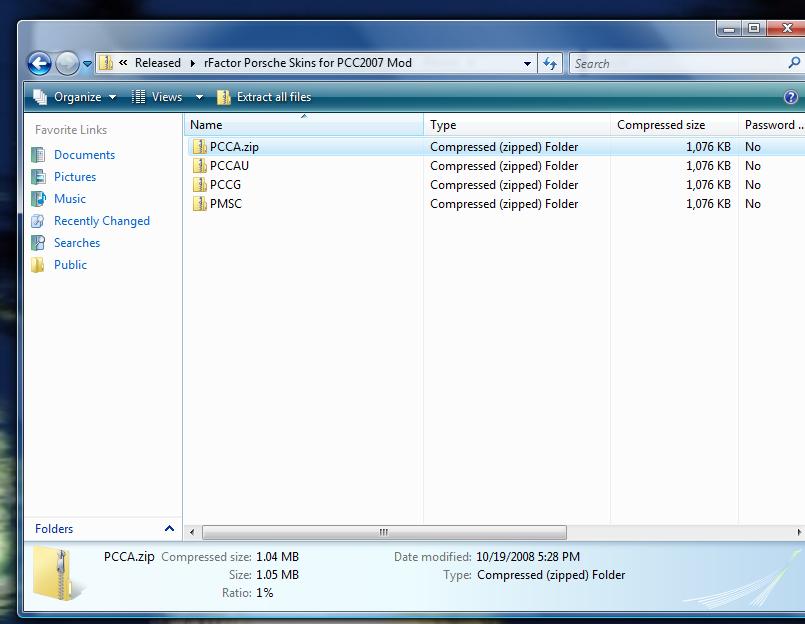The image size is (805, 624).
Task: Select the PCCG file
Action: 225,185
